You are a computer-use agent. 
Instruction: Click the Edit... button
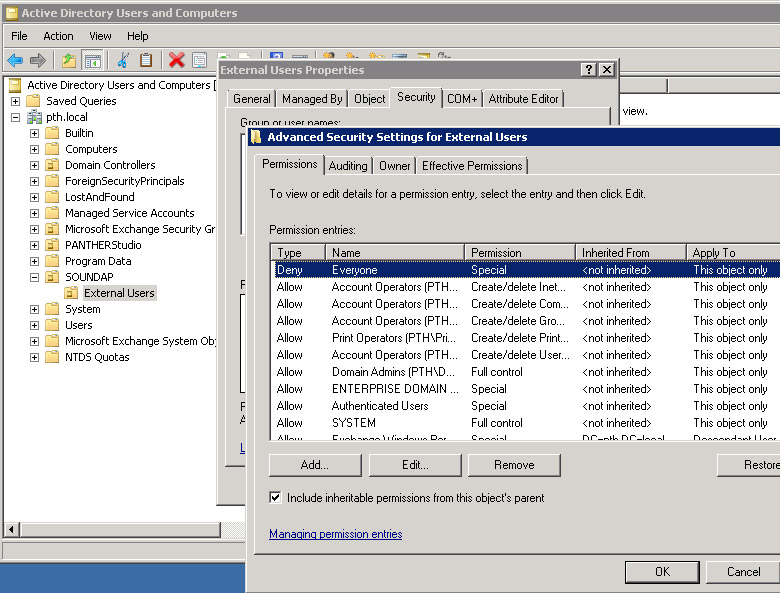[x=415, y=465]
